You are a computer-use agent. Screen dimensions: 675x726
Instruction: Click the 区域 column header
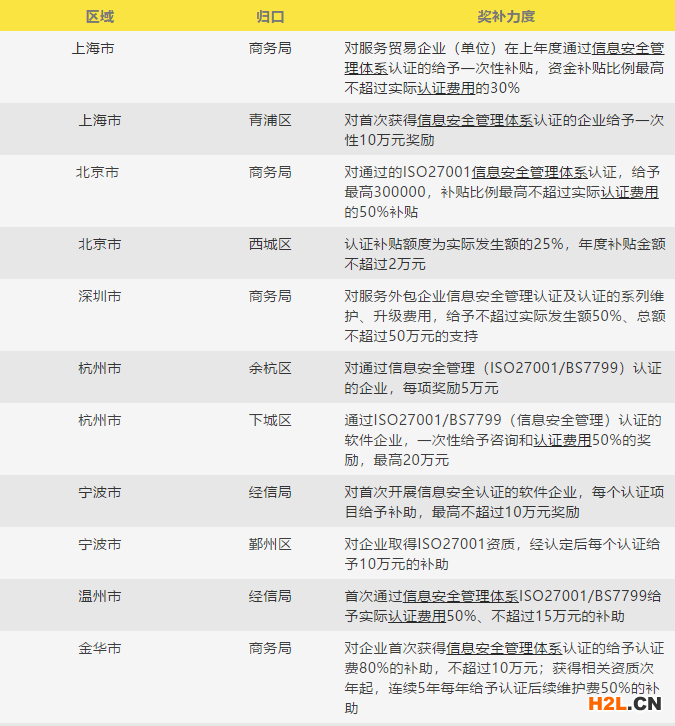click(x=99, y=17)
